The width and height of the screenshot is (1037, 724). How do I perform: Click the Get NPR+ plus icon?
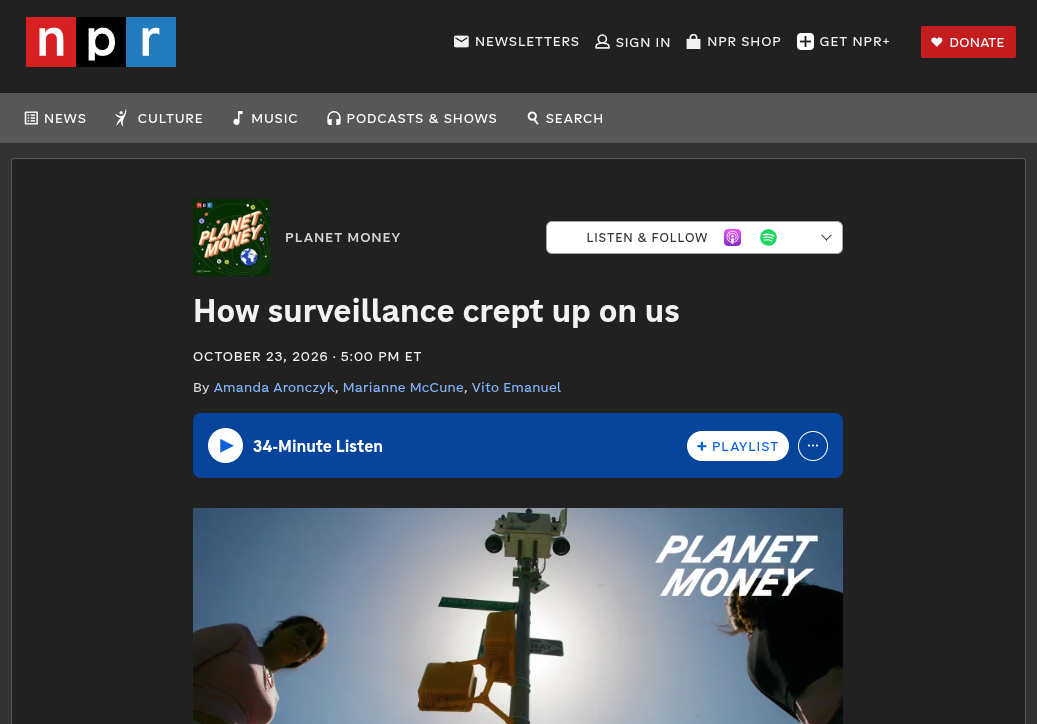pos(805,42)
